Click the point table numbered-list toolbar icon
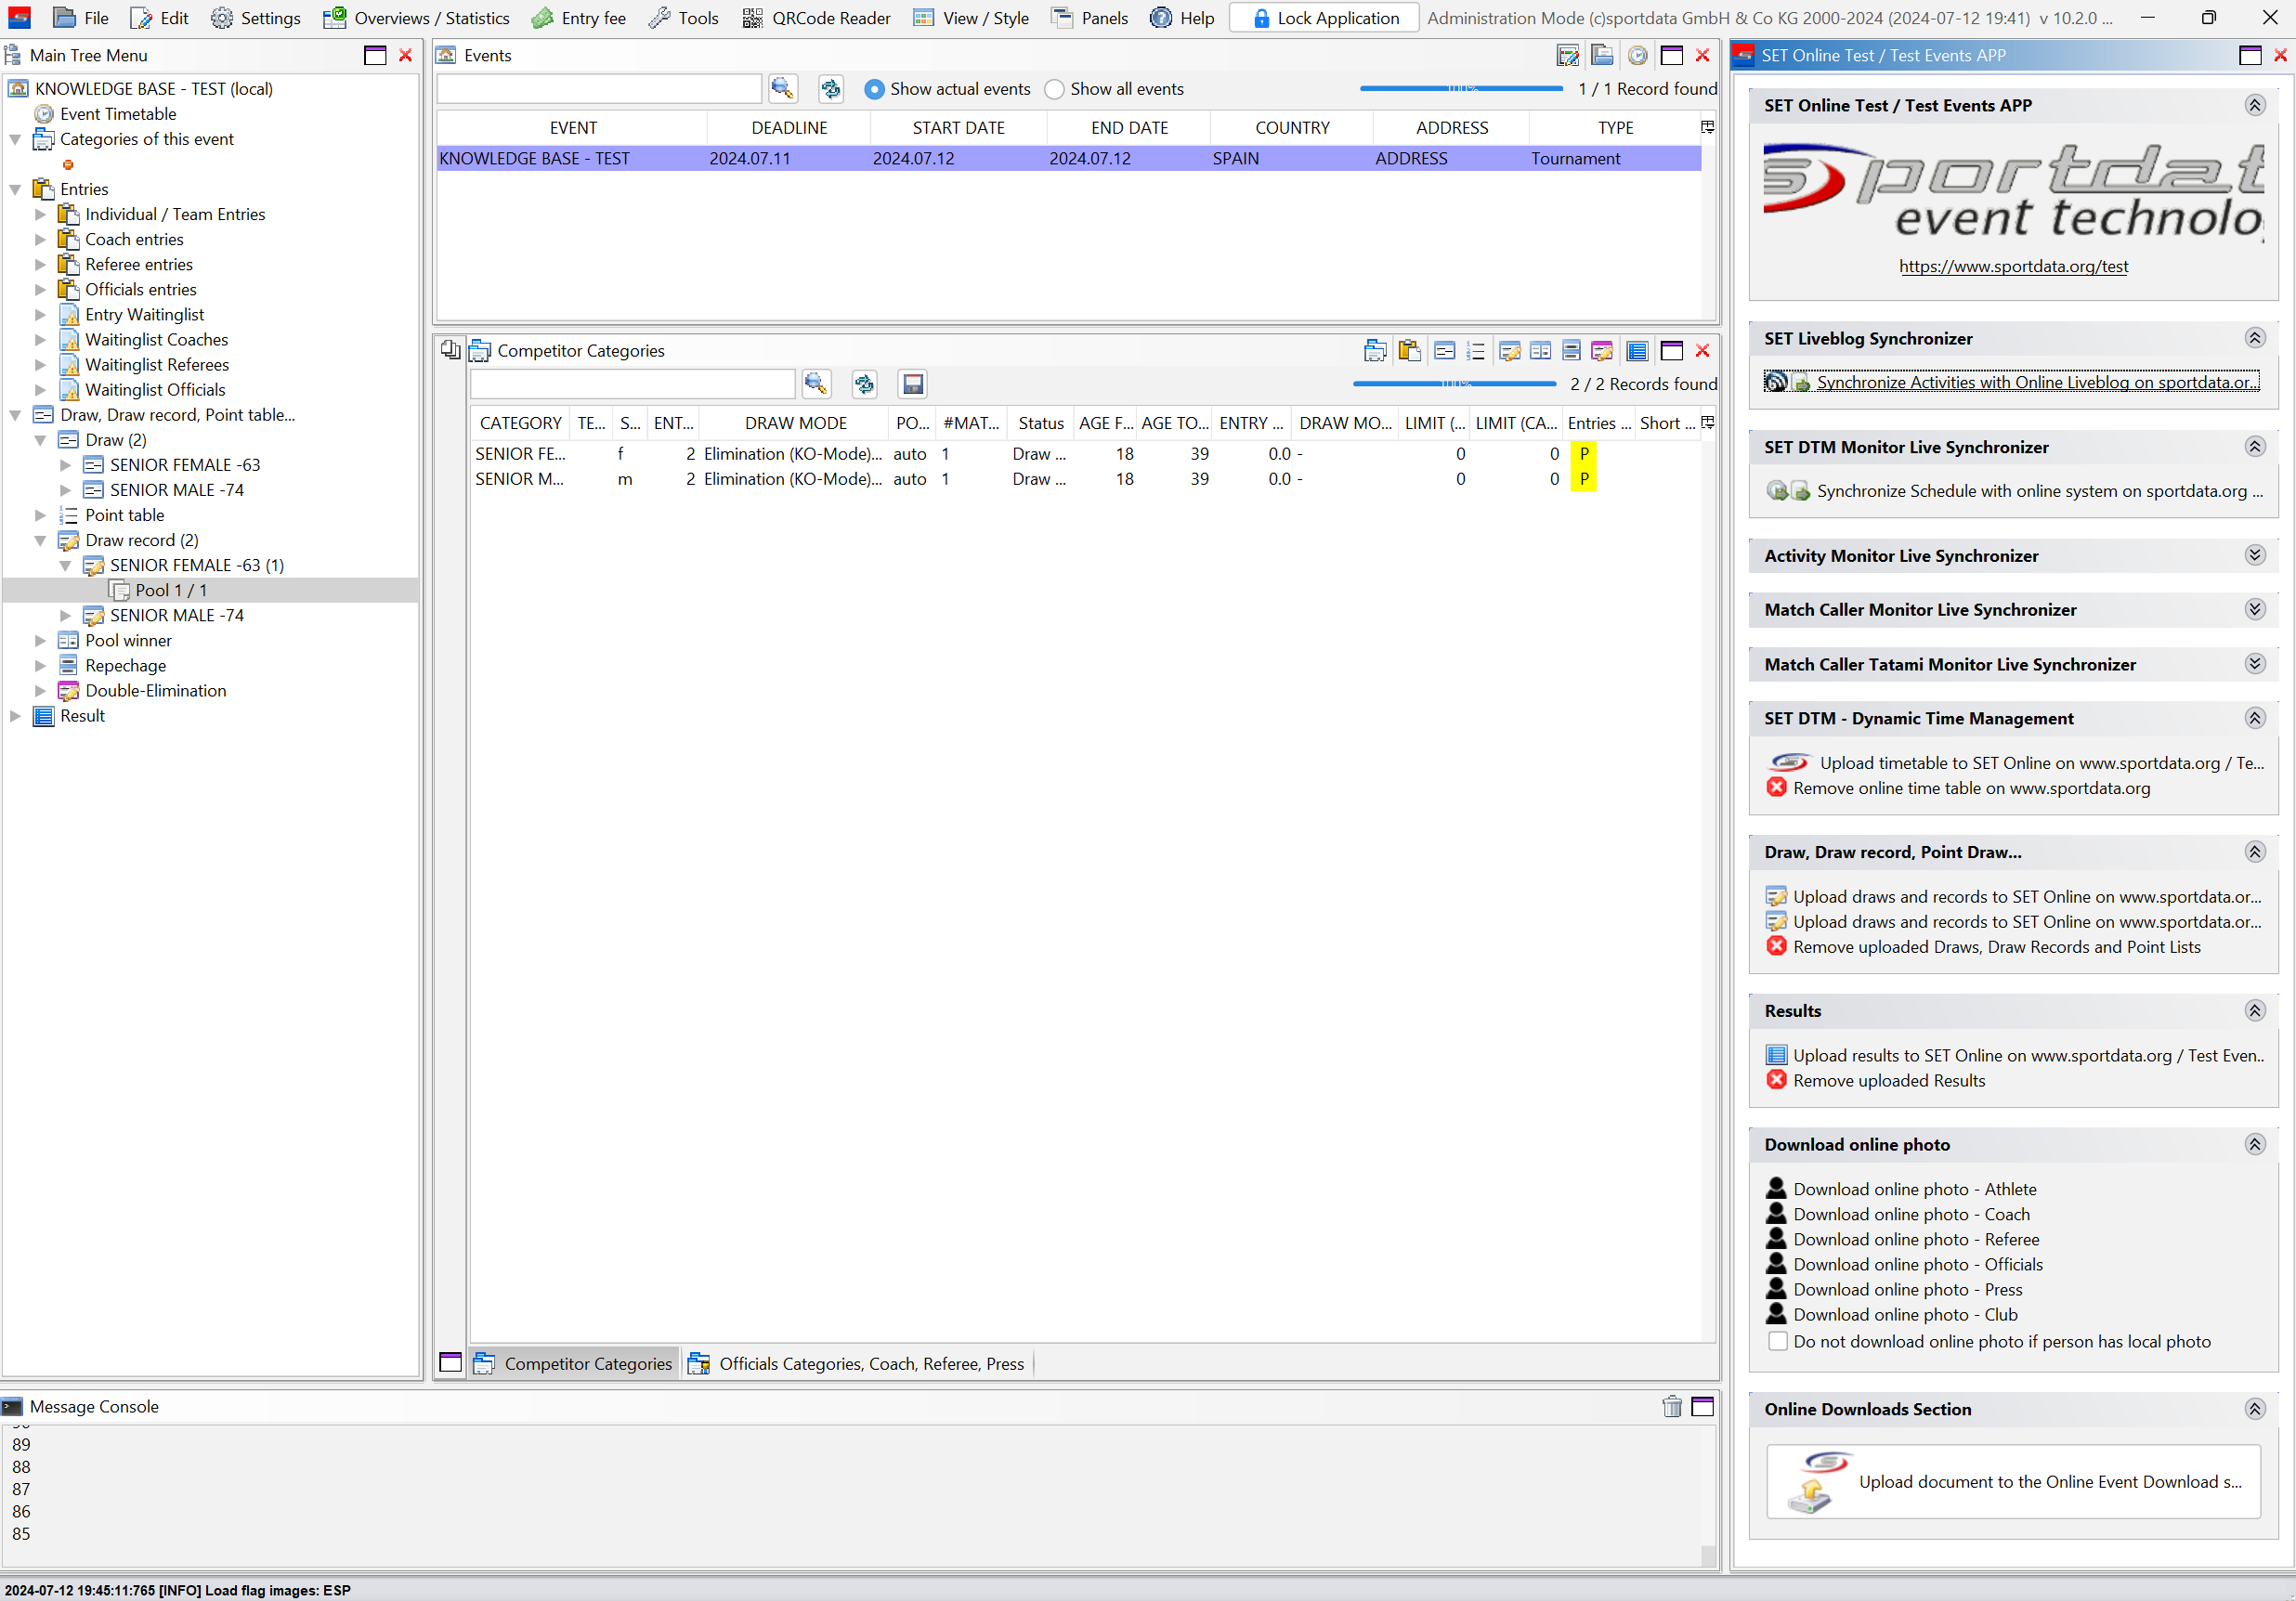This screenshot has height=1601, width=2296. pos(1475,351)
